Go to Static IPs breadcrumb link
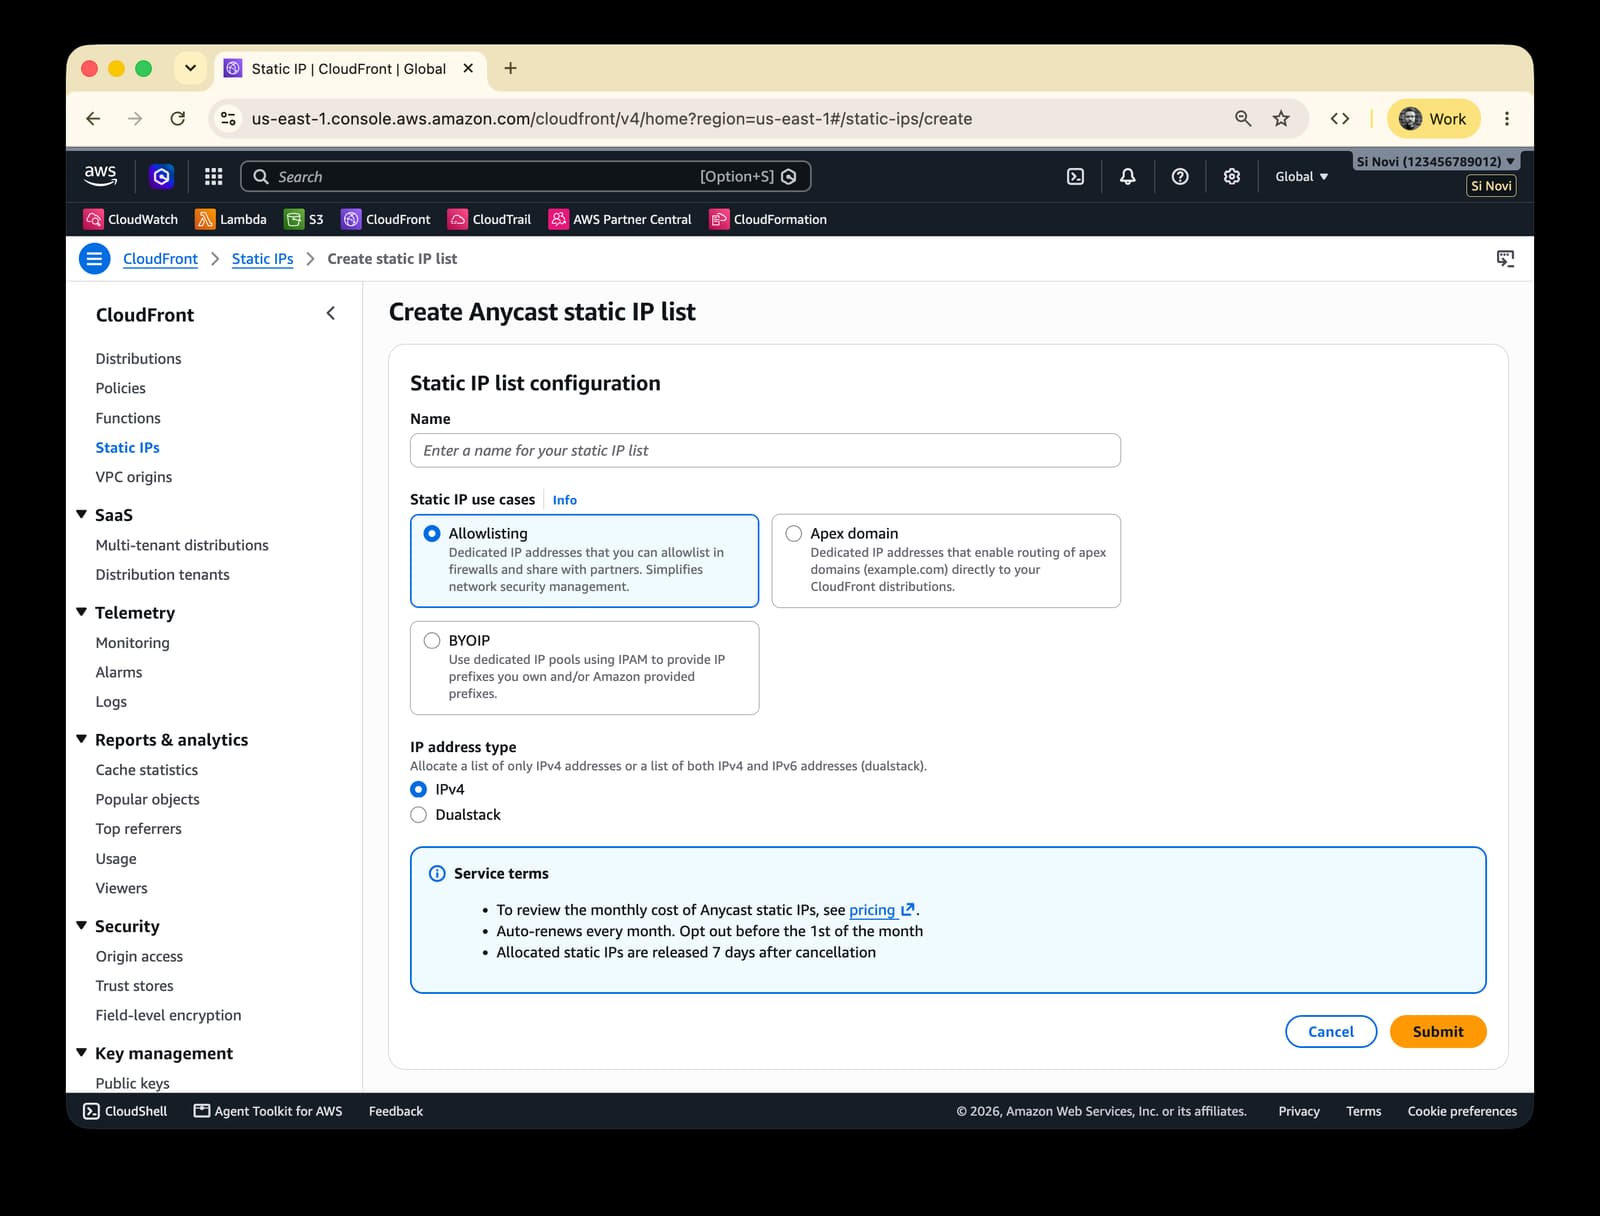1600x1216 pixels. tap(262, 259)
